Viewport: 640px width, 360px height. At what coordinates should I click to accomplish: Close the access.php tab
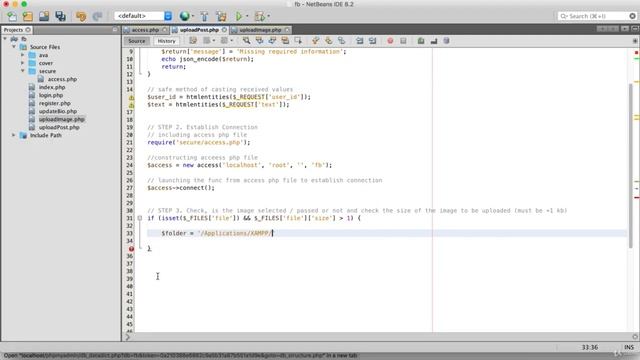165,30
